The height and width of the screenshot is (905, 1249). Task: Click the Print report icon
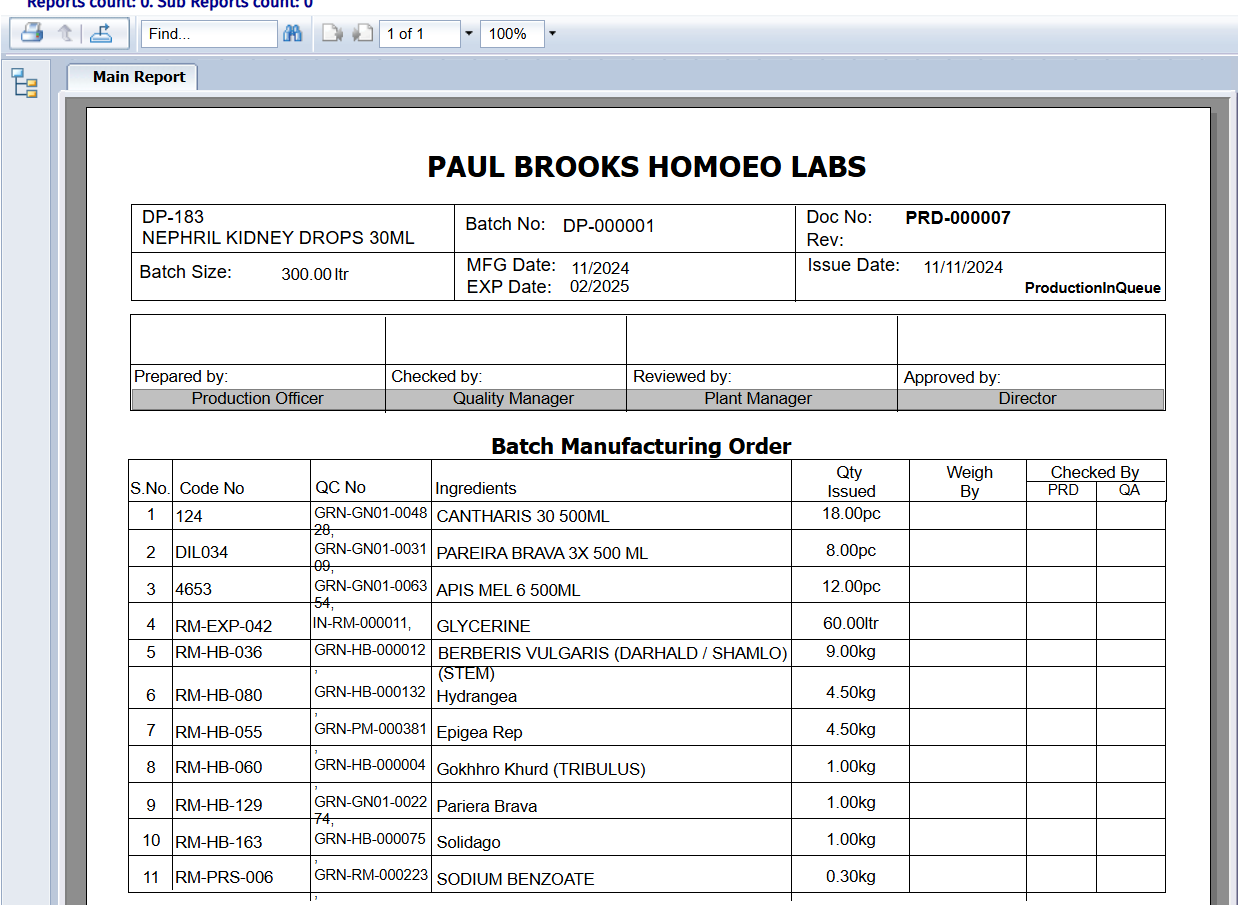(32, 33)
